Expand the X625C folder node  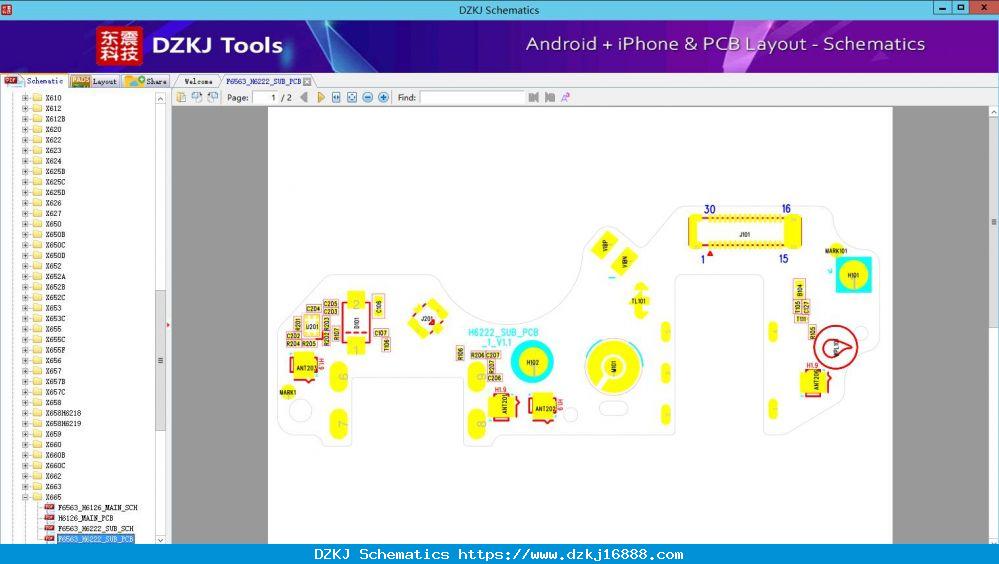click(25, 182)
